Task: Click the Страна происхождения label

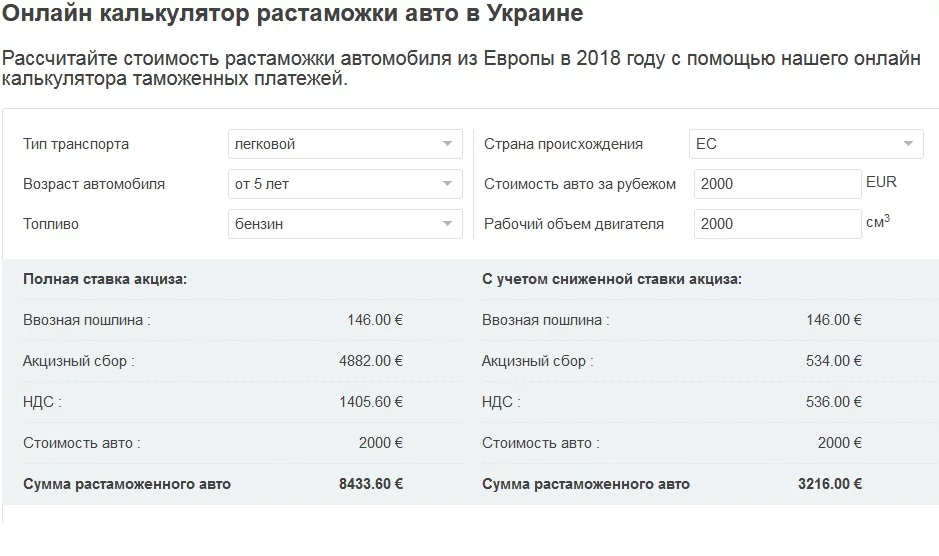Action: coord(563,144)
